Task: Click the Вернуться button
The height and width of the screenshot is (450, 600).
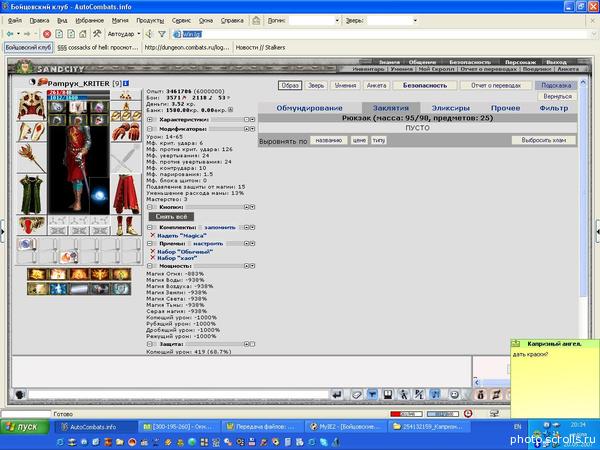Action: [557, 96]
